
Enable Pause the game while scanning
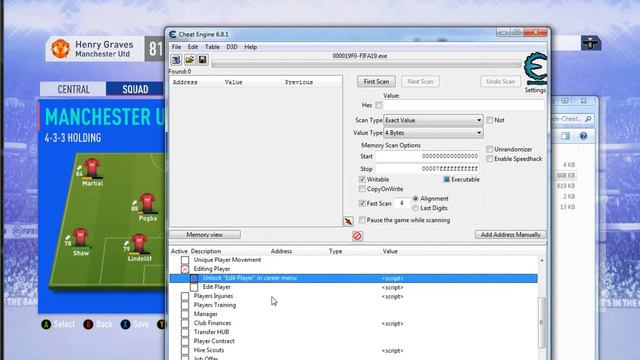(x=362, y=220)
